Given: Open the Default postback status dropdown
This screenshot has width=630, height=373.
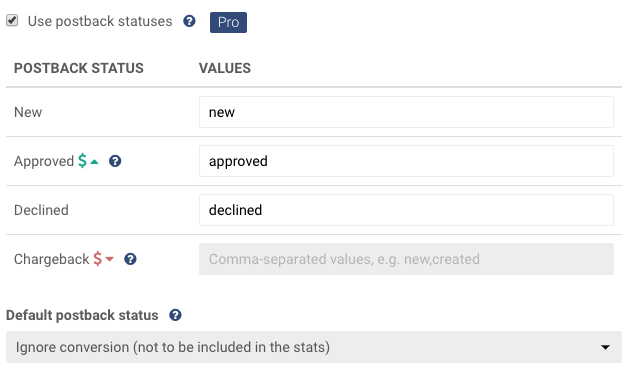Looking at the screenshot, I should (x=314, y=347).
